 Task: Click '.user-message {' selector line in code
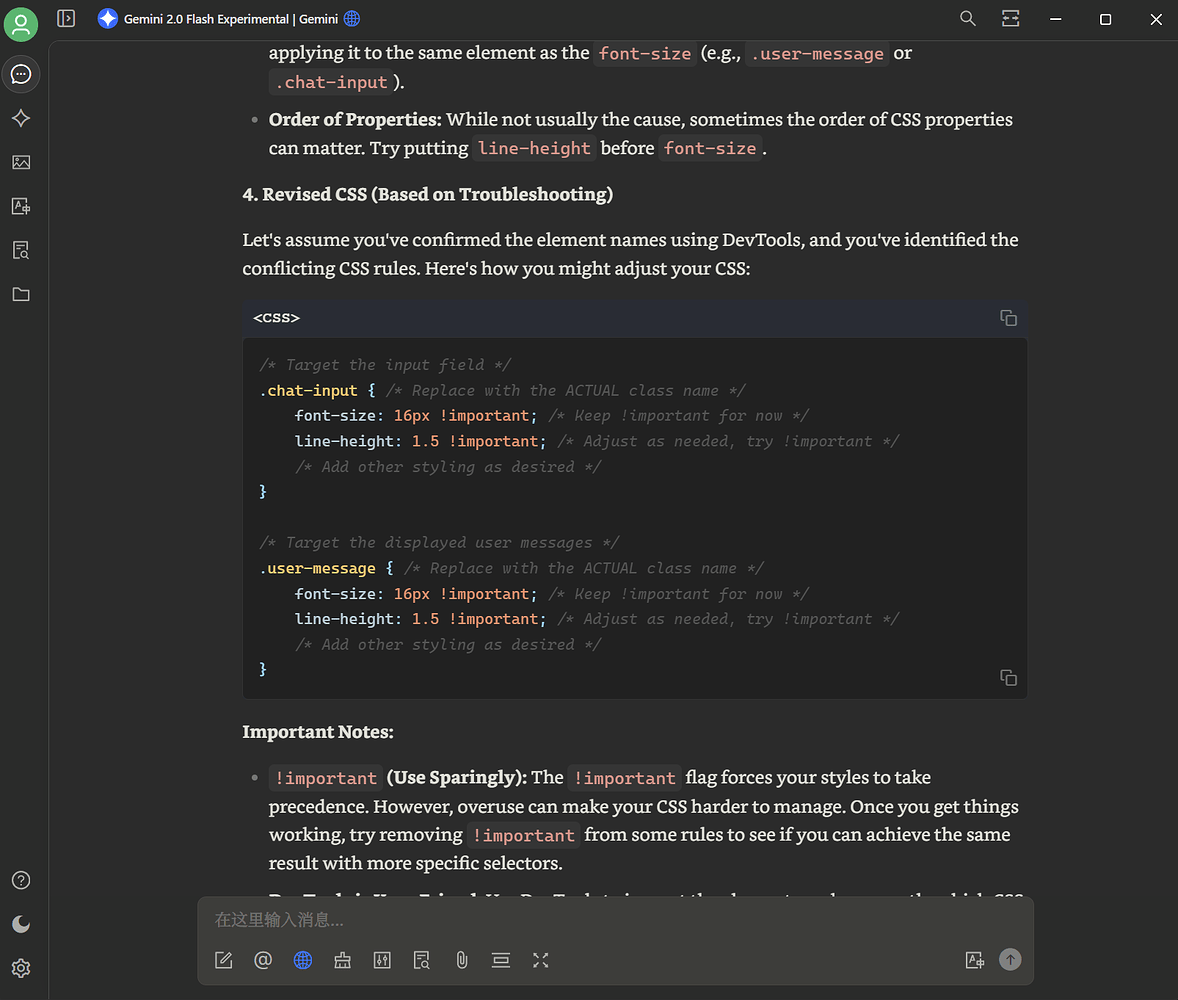[326, 569]
